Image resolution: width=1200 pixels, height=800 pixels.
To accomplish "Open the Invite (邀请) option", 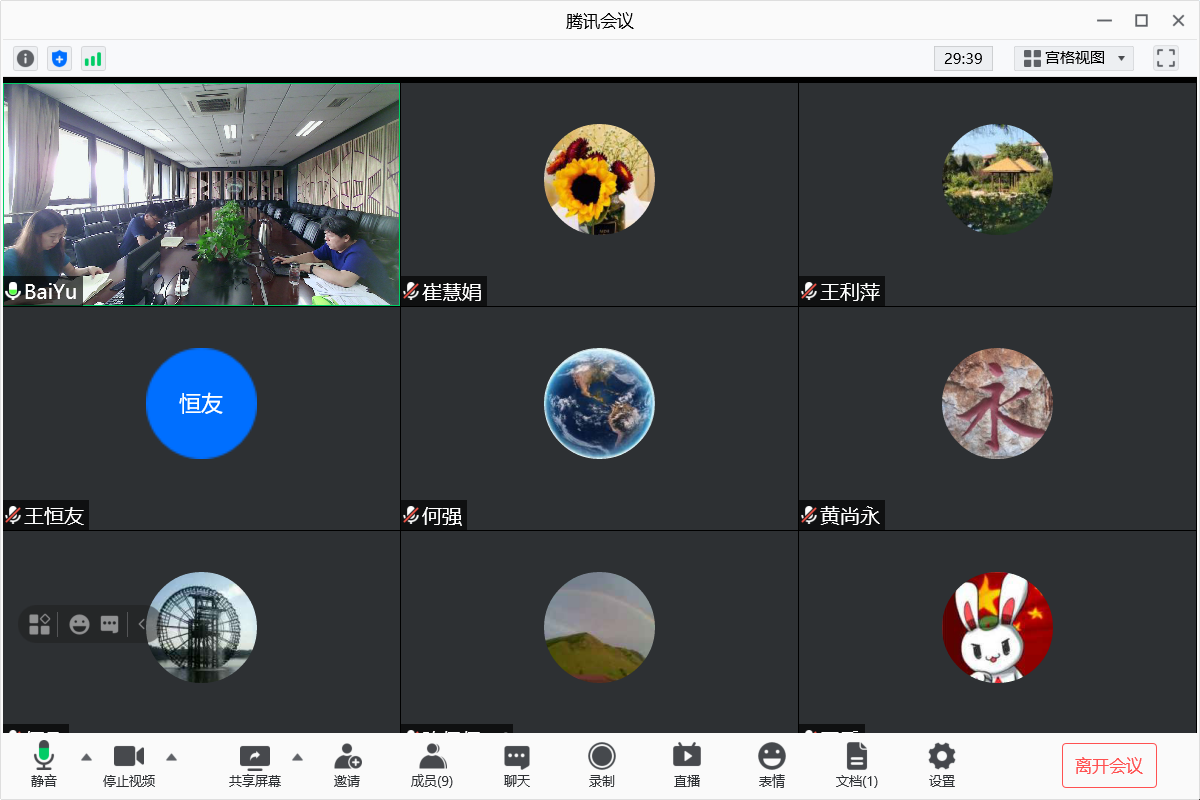I will coord(347,765).
